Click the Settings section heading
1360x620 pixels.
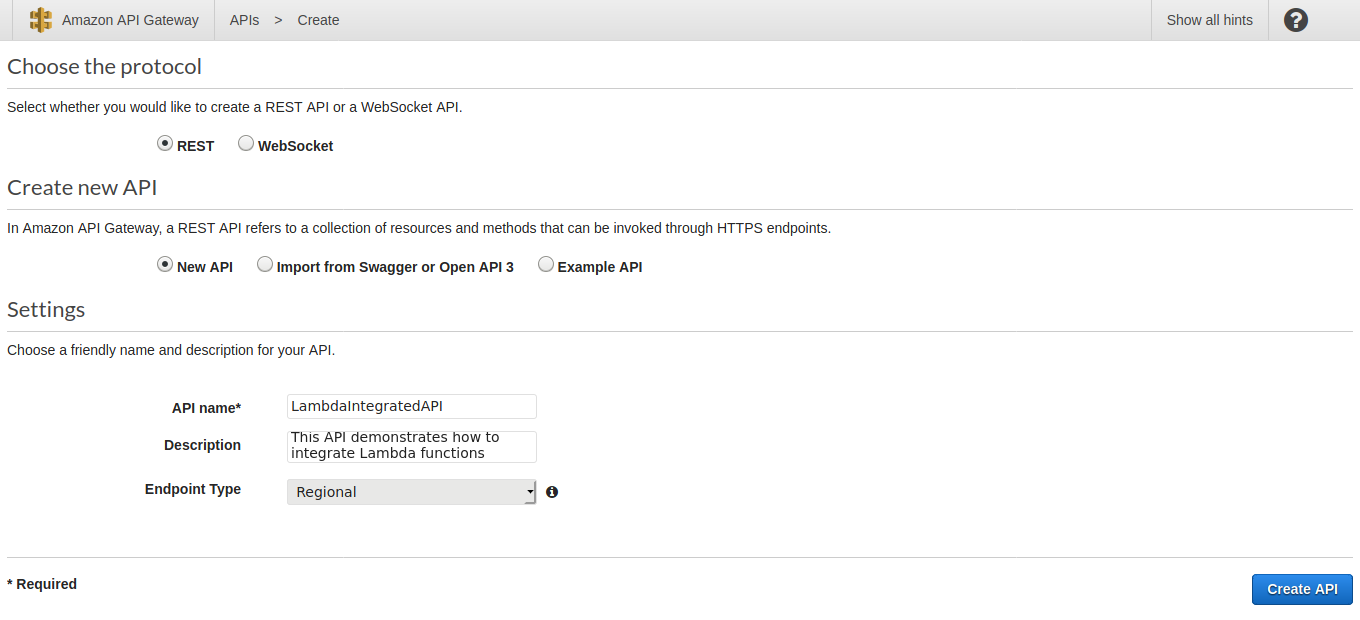tap(45, 309)
